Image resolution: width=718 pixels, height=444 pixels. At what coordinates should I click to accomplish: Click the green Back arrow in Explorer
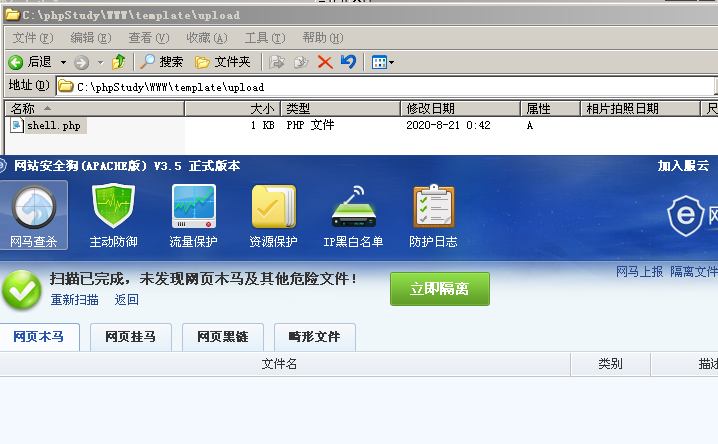tap(16, 62)
